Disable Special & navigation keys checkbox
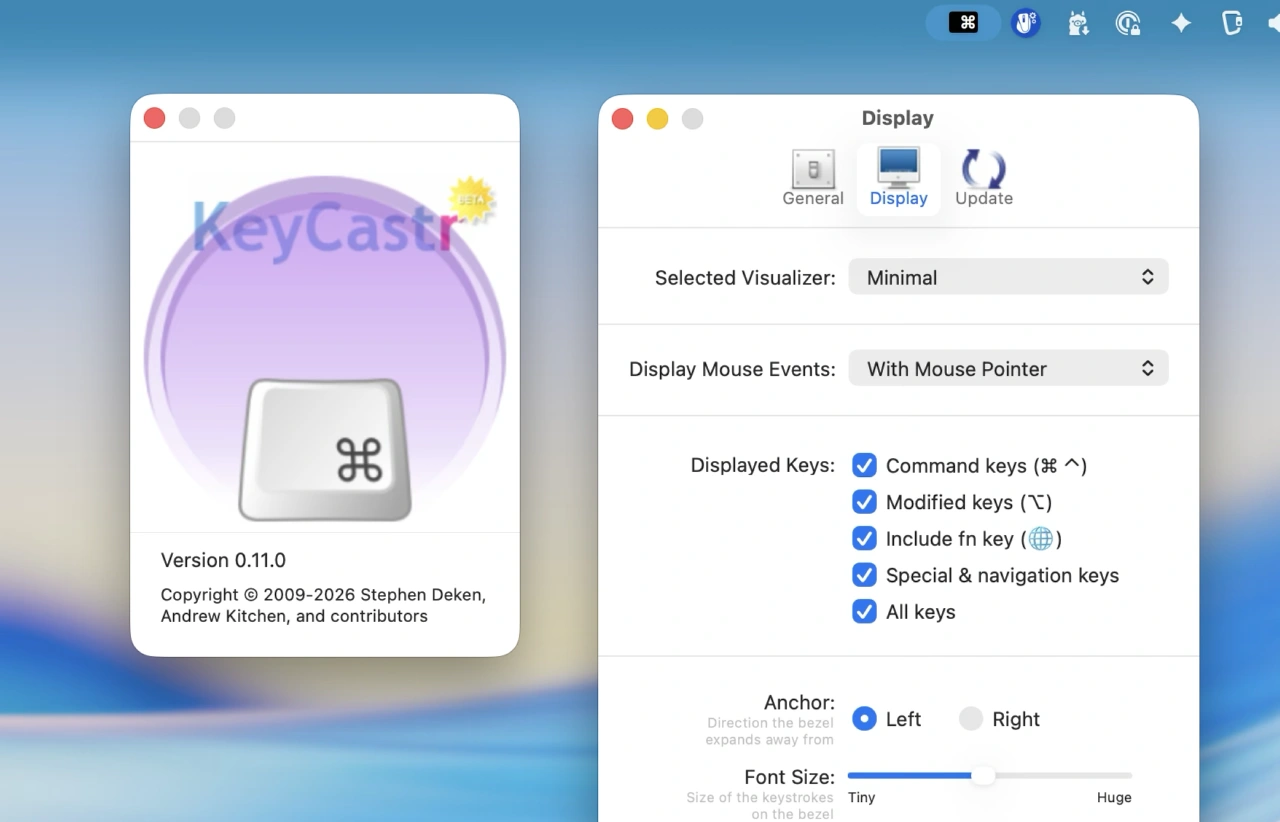Screen dimensions: 1280x822 864,575
